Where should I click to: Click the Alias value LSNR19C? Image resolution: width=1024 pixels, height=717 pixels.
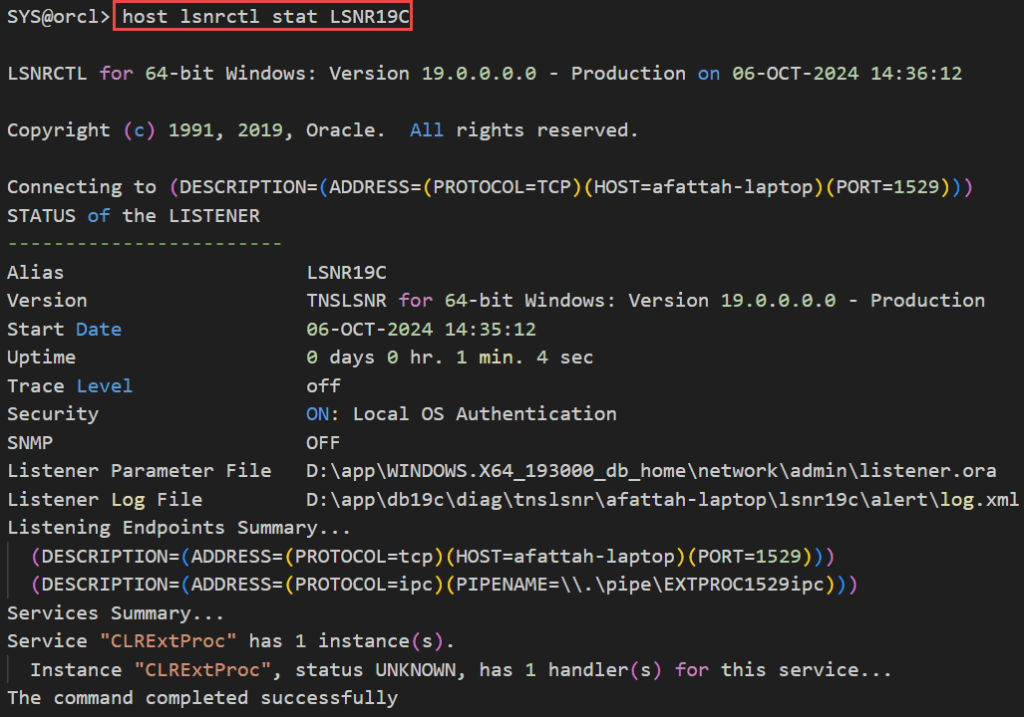point(346,272)
